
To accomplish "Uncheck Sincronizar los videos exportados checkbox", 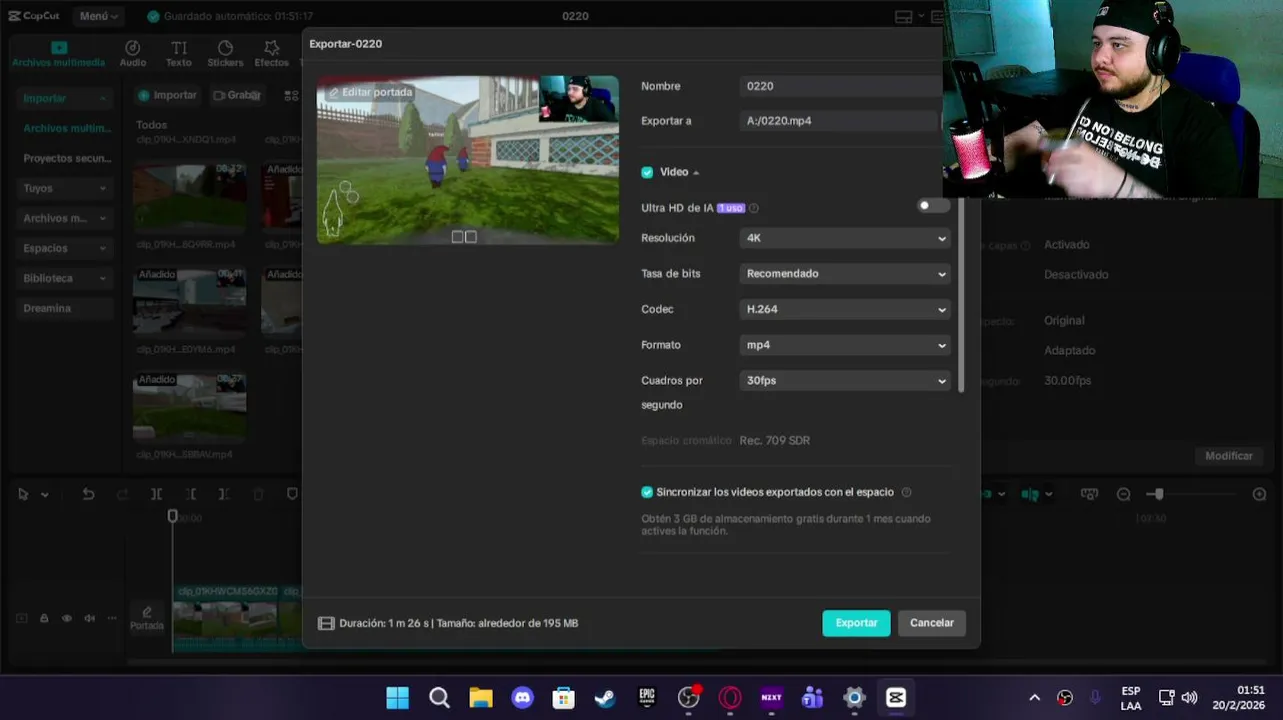I will point(647,492).
